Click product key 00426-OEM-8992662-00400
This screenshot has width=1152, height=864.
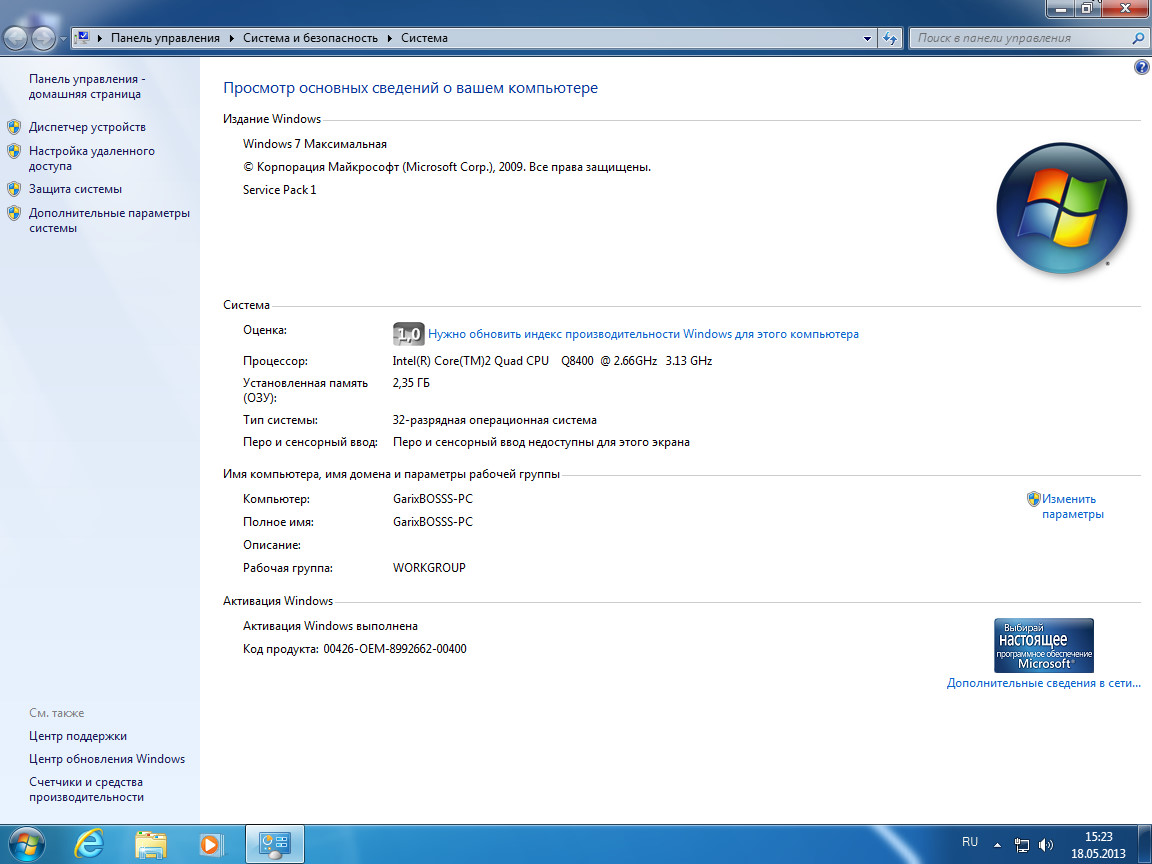395,649
